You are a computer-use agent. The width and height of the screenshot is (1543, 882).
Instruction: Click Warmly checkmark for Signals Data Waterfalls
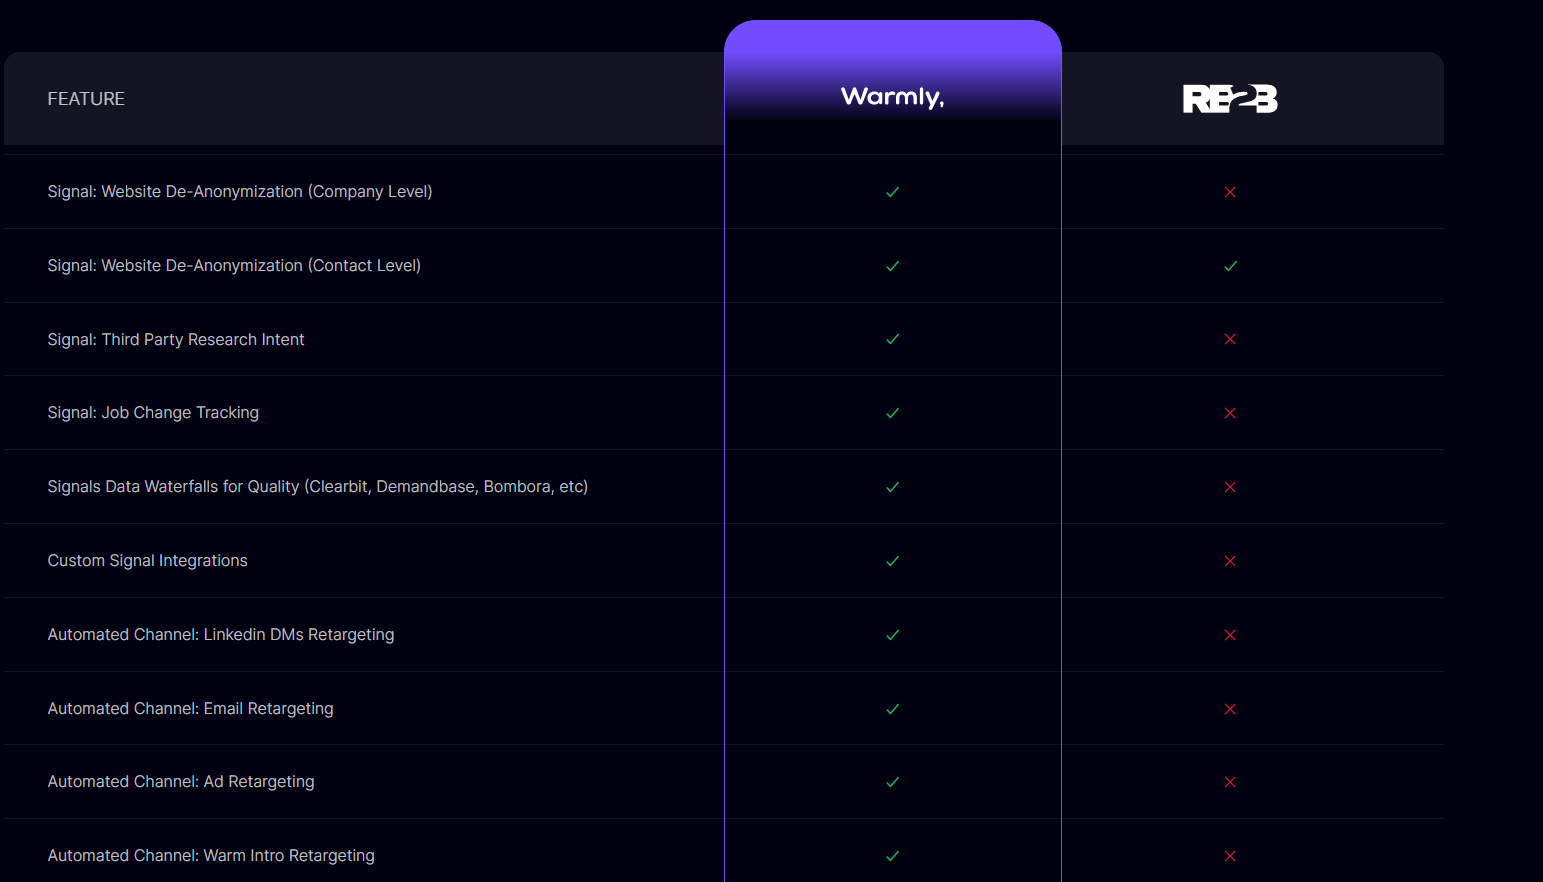tap(893, 487)
